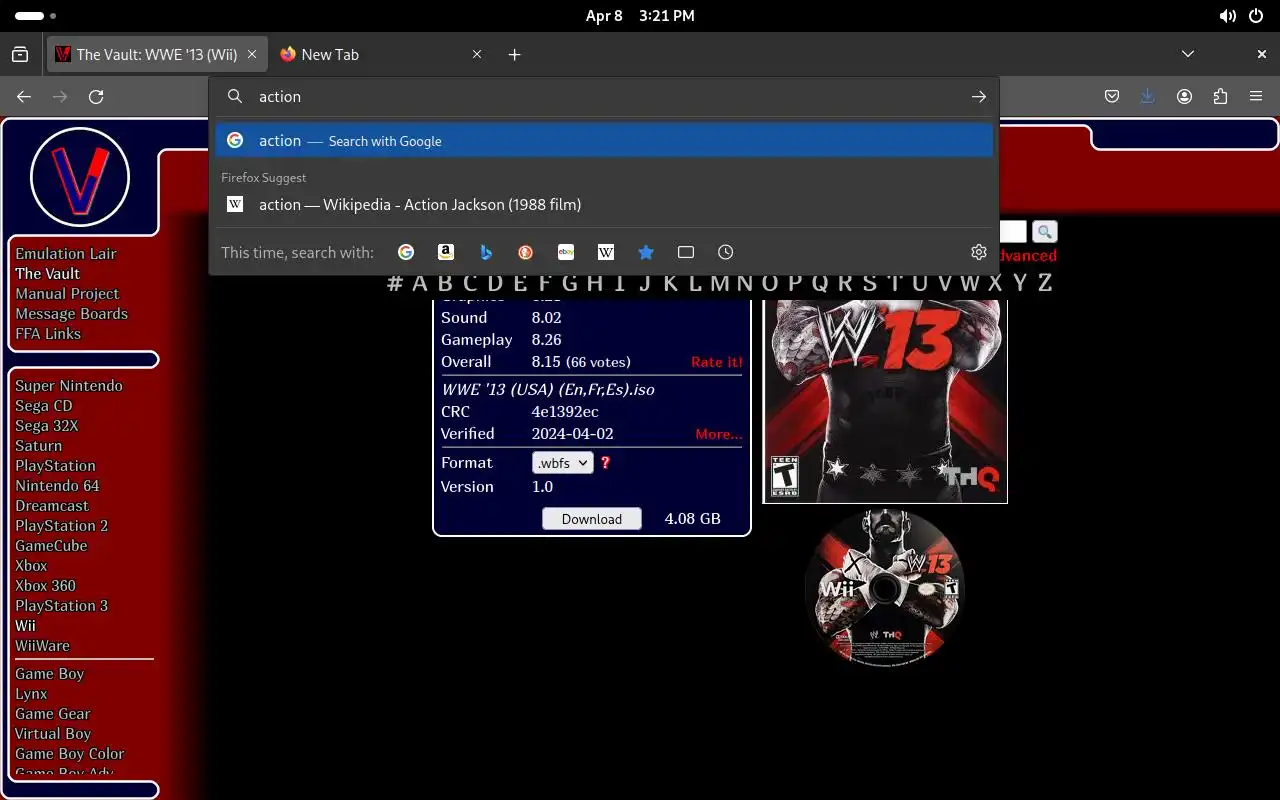The height and width of the screenshot is (800, 1280).
Task: Open the PlayStation 2 section
Action: click(61, 526)
